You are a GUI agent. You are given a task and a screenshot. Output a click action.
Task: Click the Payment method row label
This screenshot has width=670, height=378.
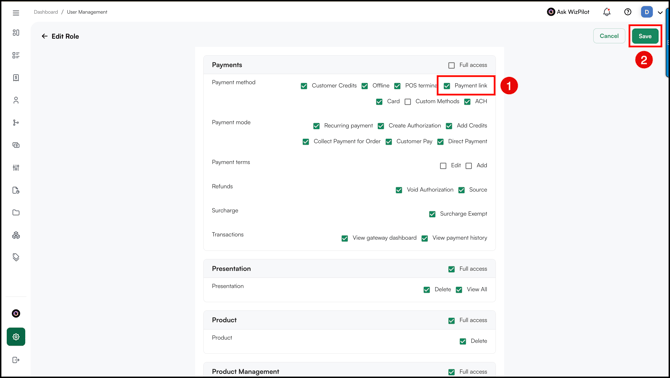pyautogui.click(x=234, y=82)
